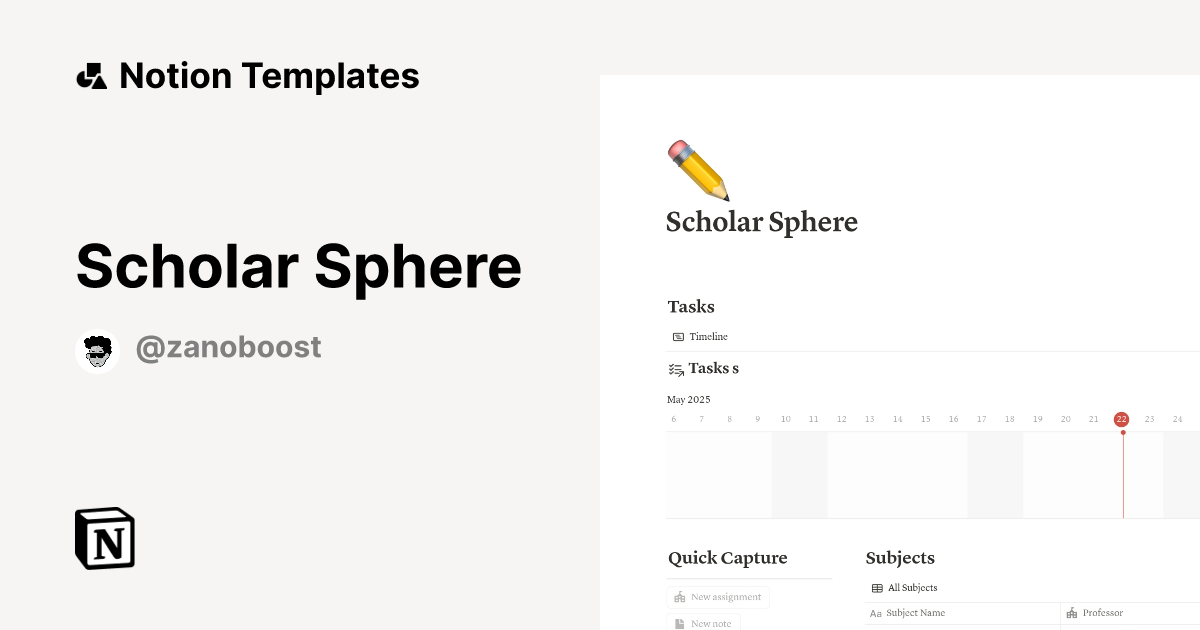Click the icon on the New assignment button
This screenshot has width=1200, height=630.
tap(679, 596)
